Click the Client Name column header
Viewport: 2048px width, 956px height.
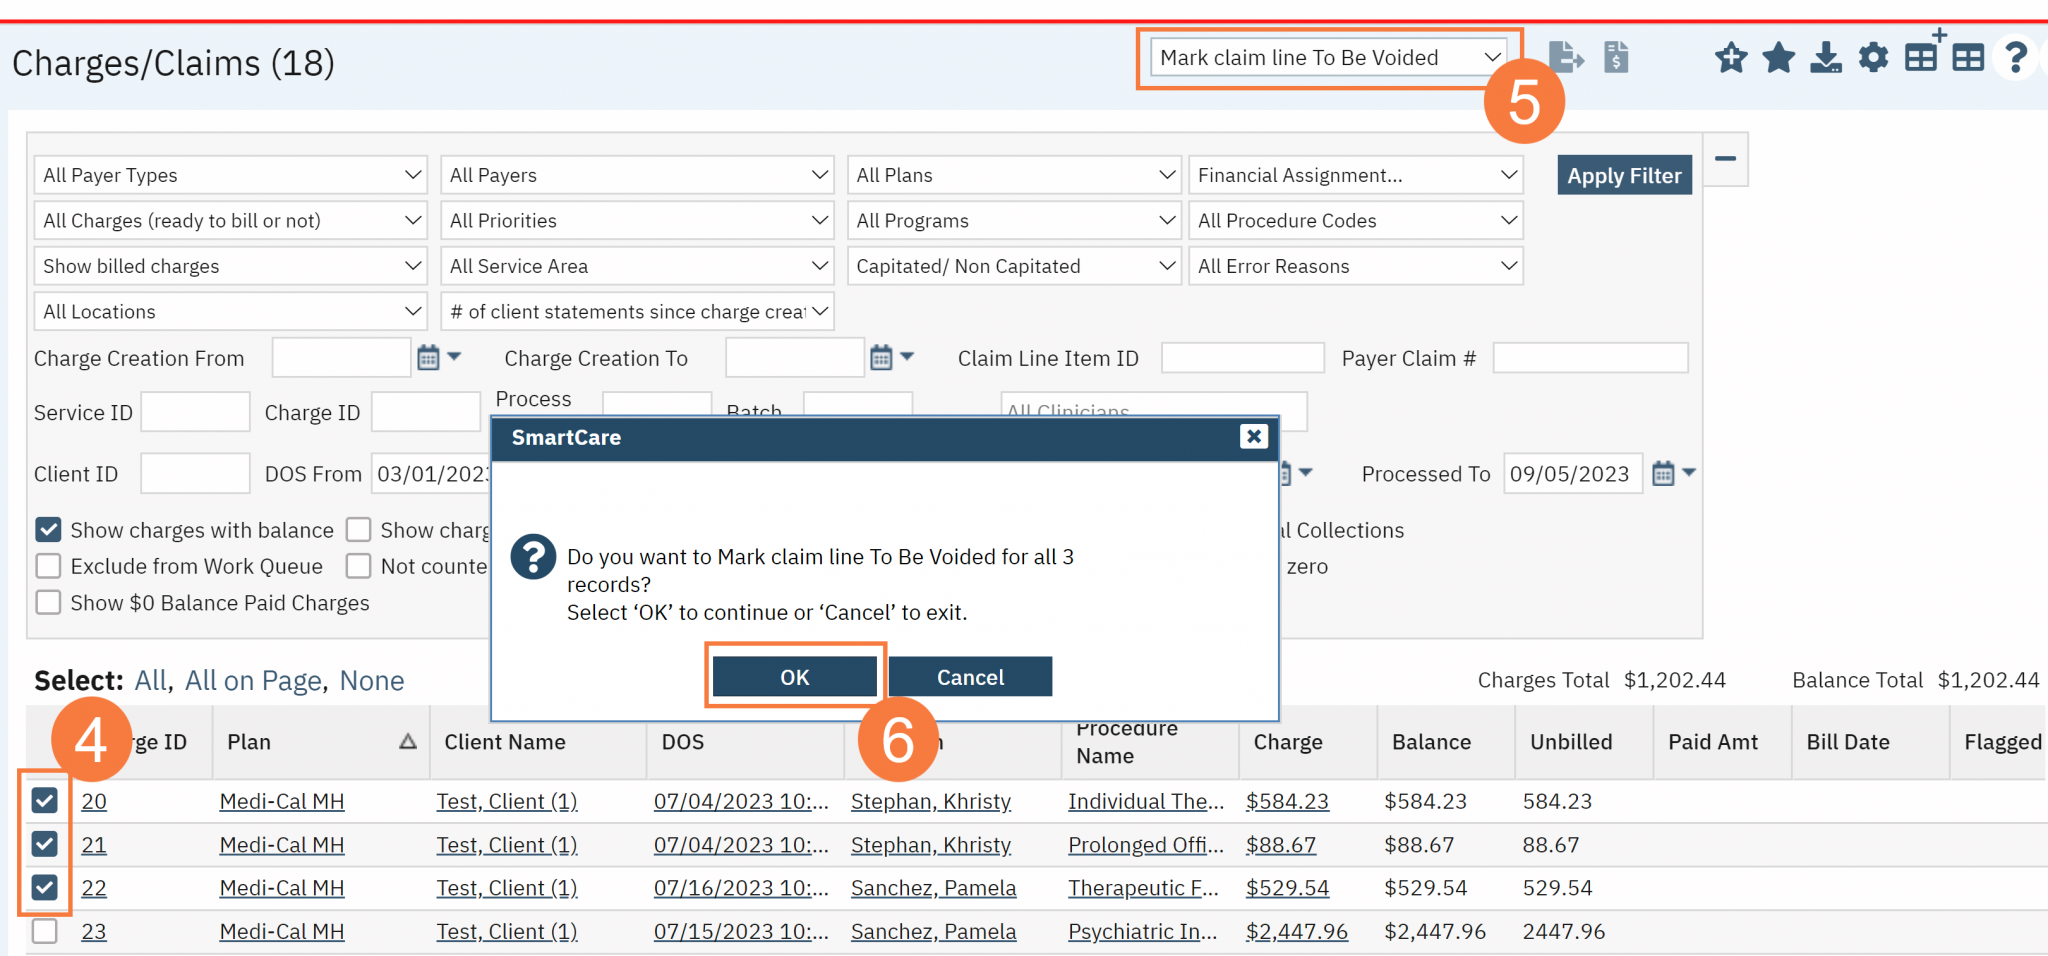[x=505, y=742]
